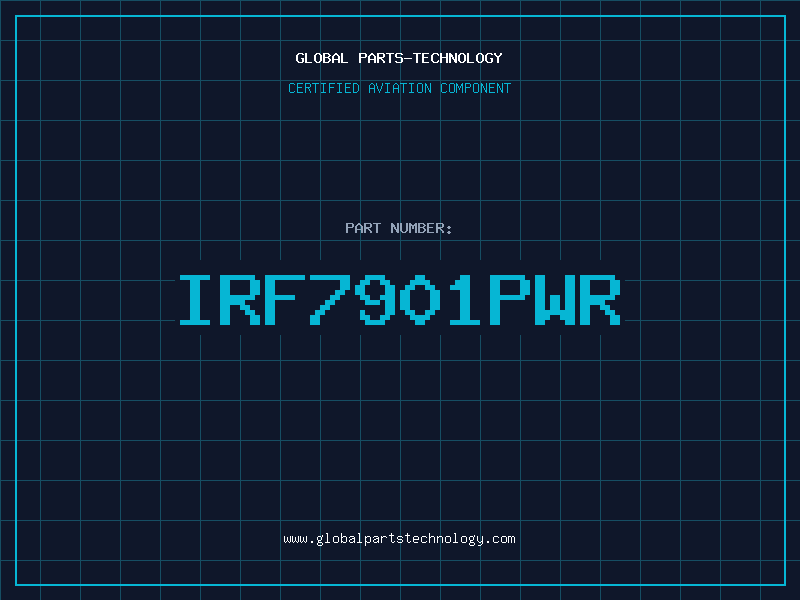
Task: Open the www.globalpartstechnology.com link
Action: (x=399, y=539)
